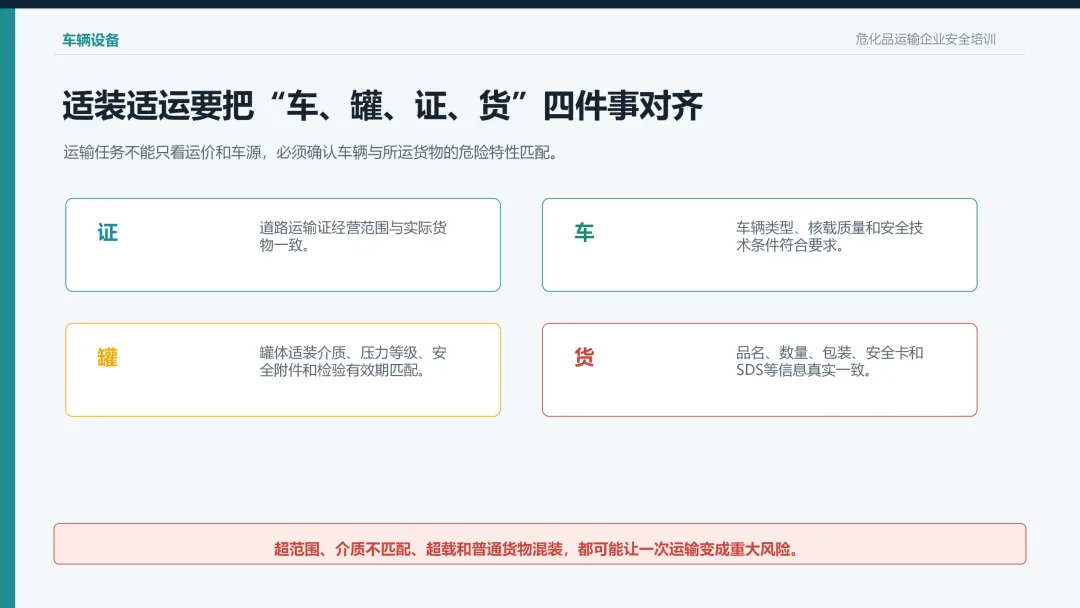Click the teal vertical bar on left edge
Viewport: 1080px width, 608px height.
[x=8, y=308]
